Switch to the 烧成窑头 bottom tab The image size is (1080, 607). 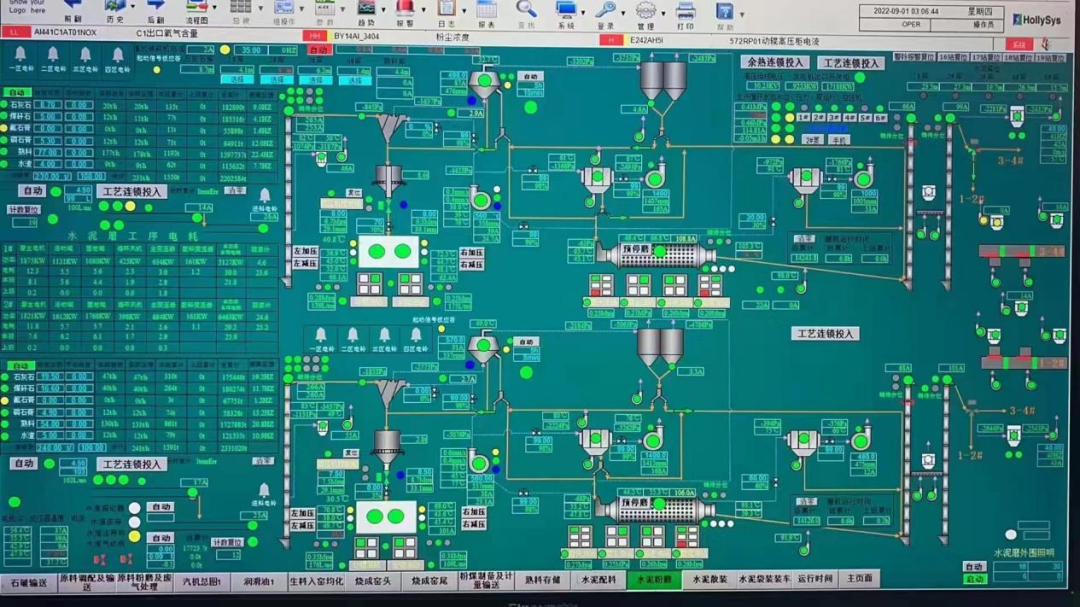pyautogui.click(x=372, y=580)
